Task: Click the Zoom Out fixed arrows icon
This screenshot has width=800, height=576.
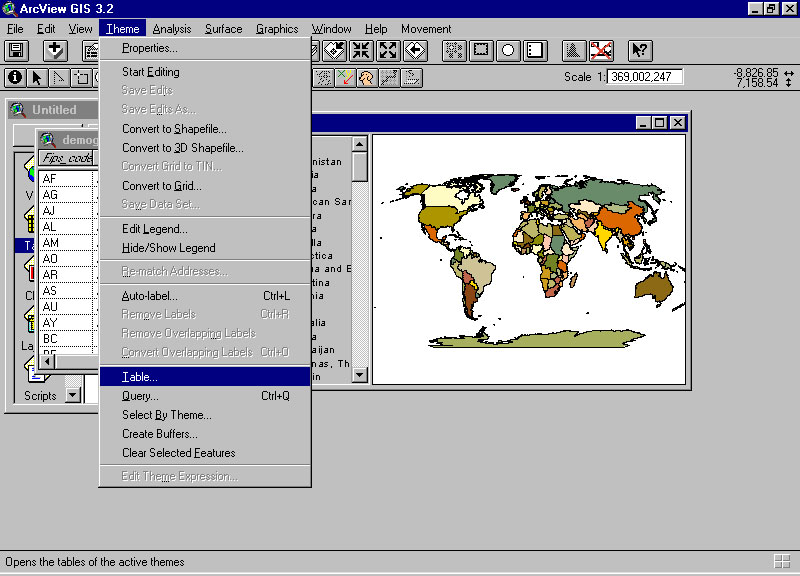Action: tap(387, 50)
